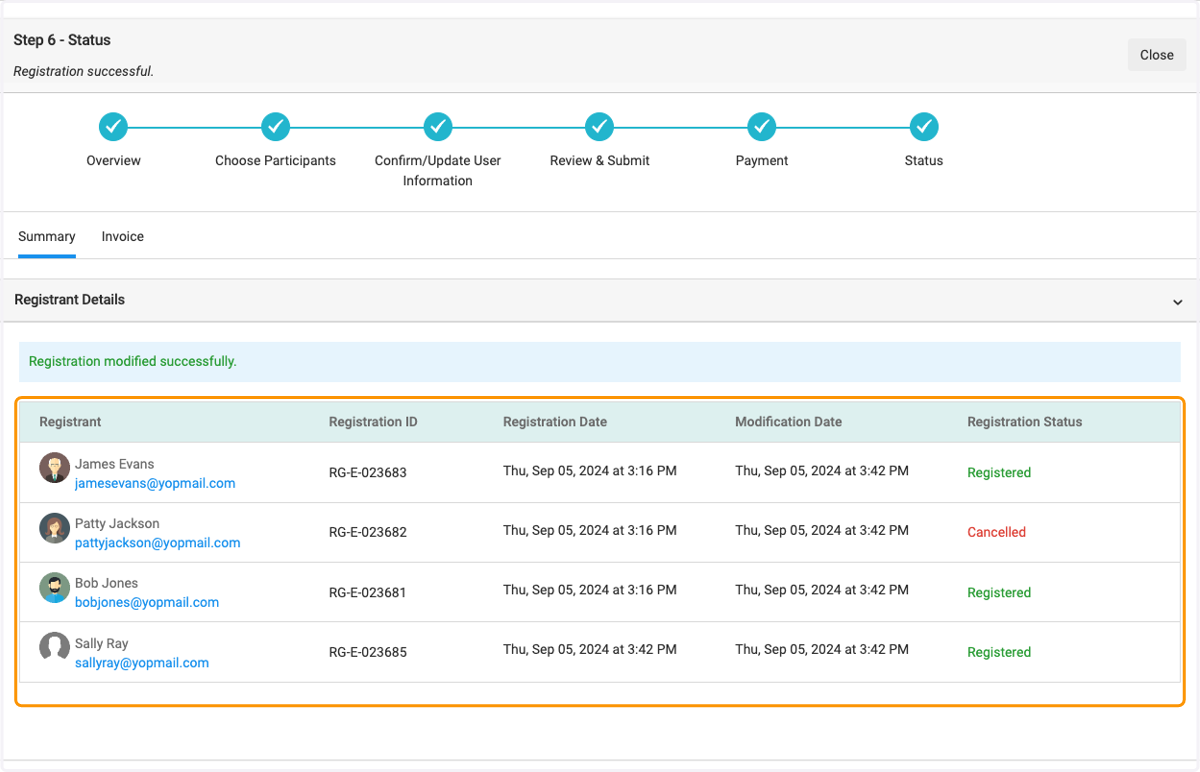
Task: Switch to the Summary tab
Action: [x=47, y=237]
